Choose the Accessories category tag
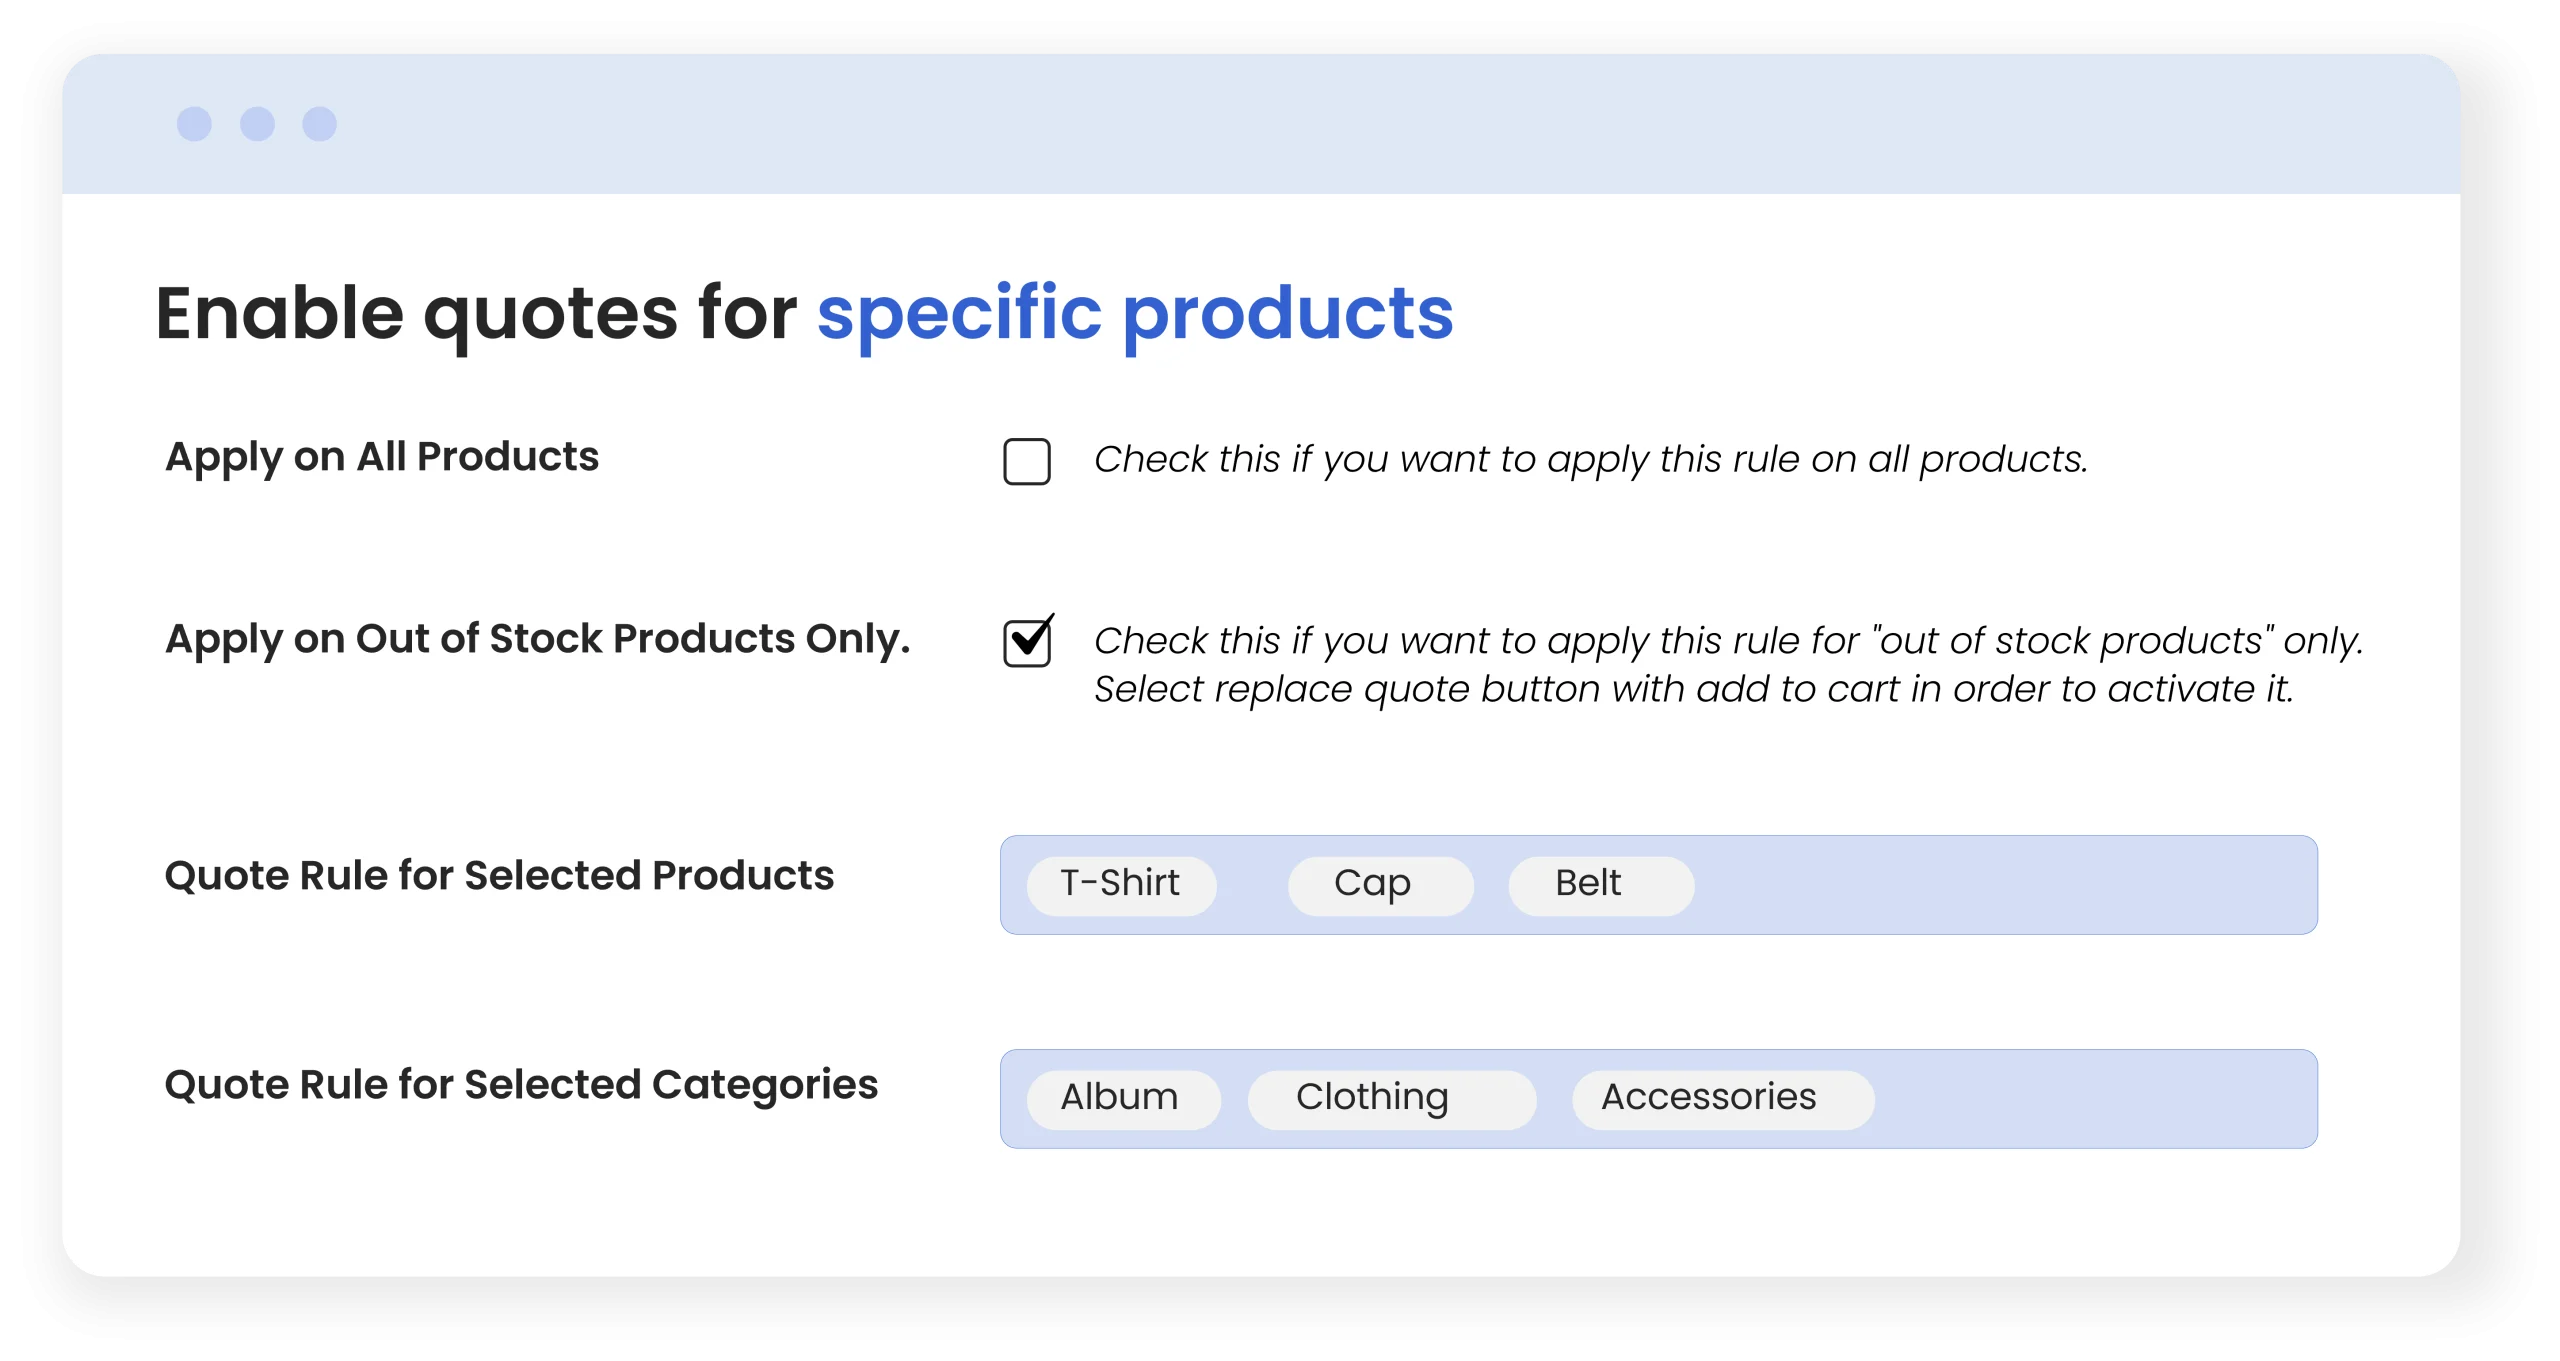Image resolution: width=2560 pixels, height=1361 pixels. click(x=1722, y=1100)
